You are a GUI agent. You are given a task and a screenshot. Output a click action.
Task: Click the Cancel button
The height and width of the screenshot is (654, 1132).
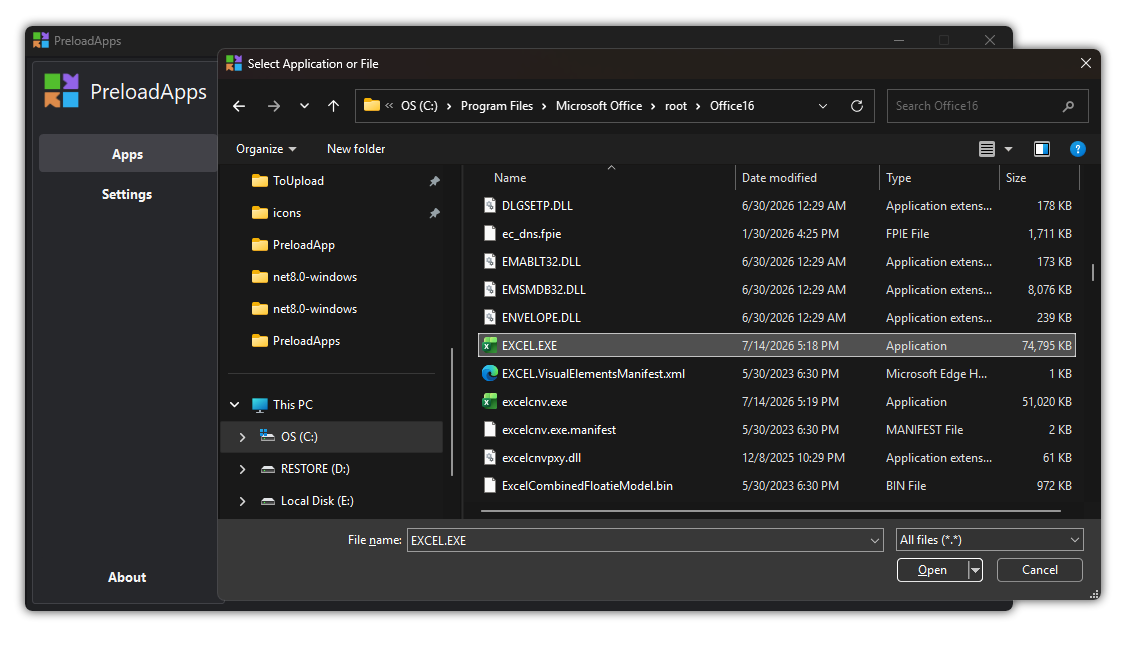click(1040, 570)
